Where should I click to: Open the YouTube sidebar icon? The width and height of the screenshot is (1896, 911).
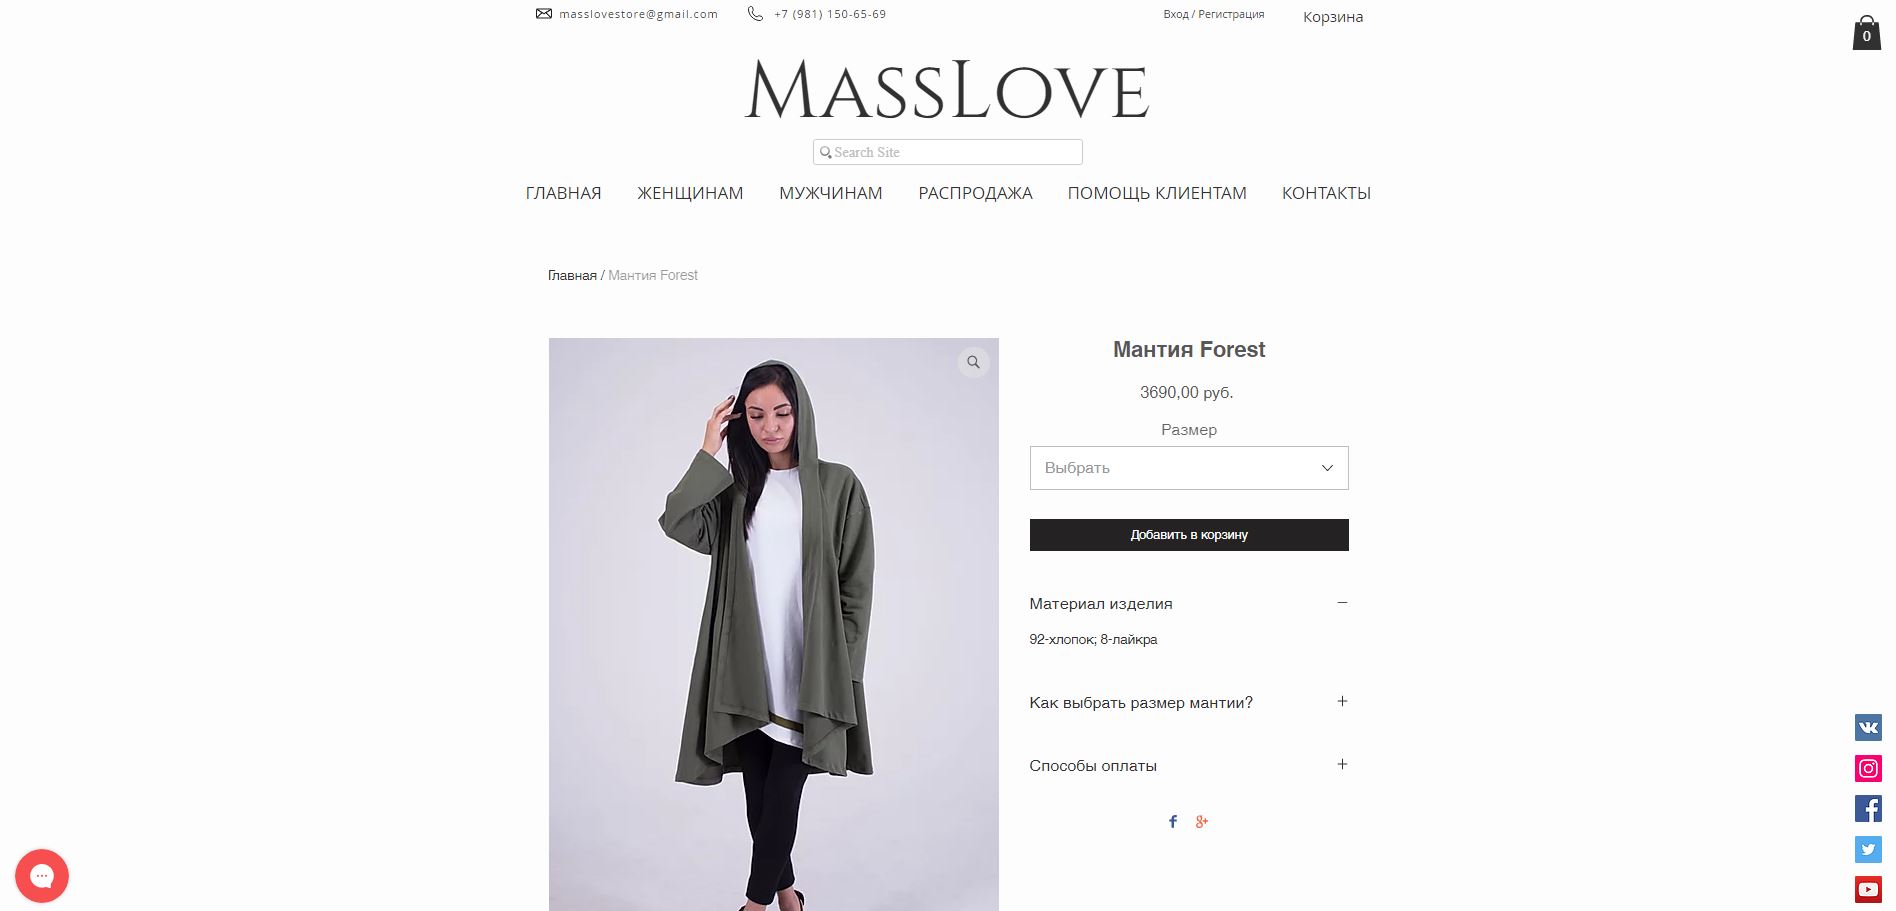click(x=1868, y=889)
